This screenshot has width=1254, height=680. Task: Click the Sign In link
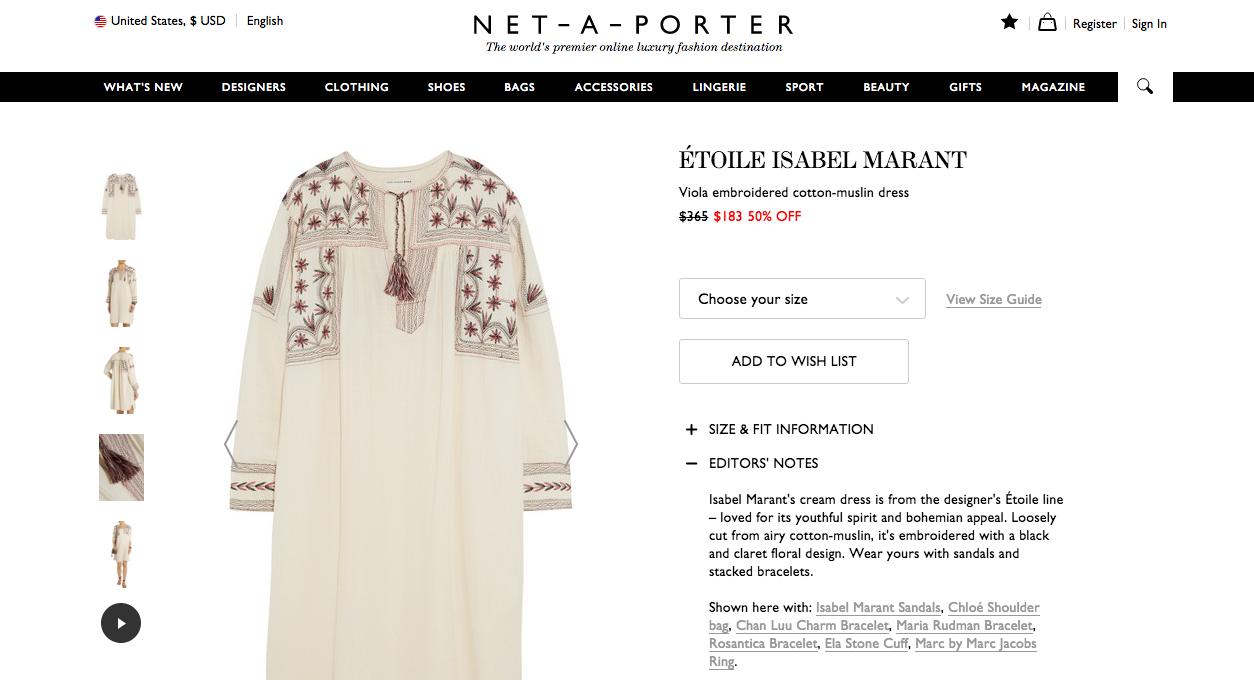coord(1149,24)
